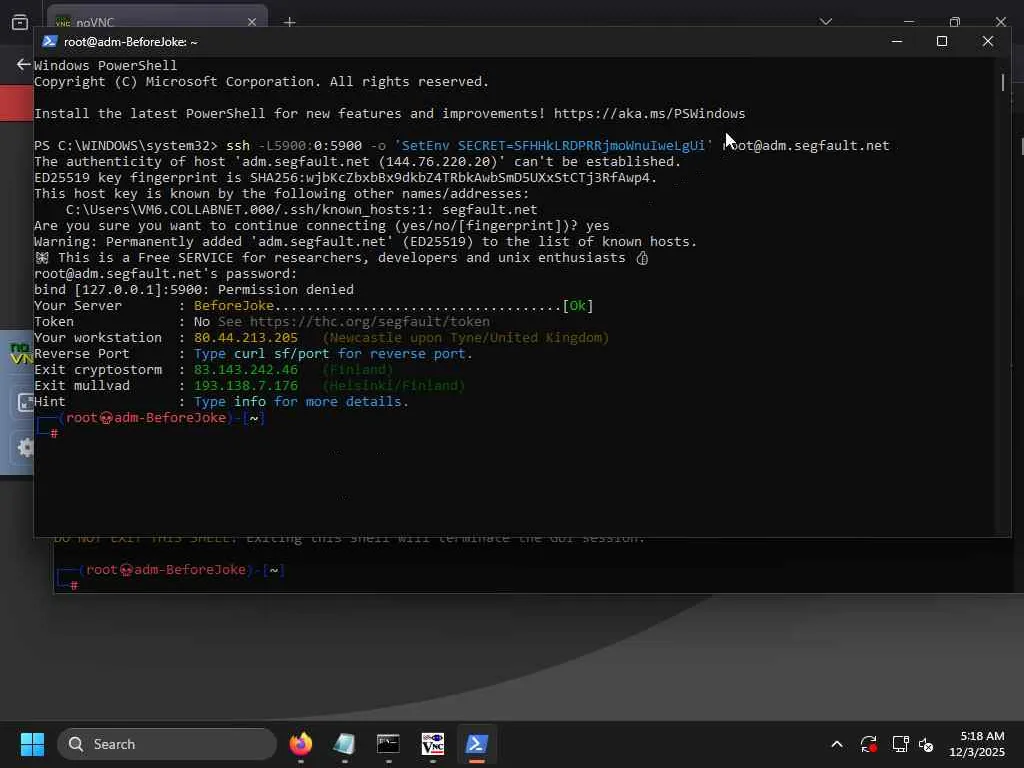1024x768 pixels.
Task: Click the SHA256 key fingerprint line
Action: point(345,177)
